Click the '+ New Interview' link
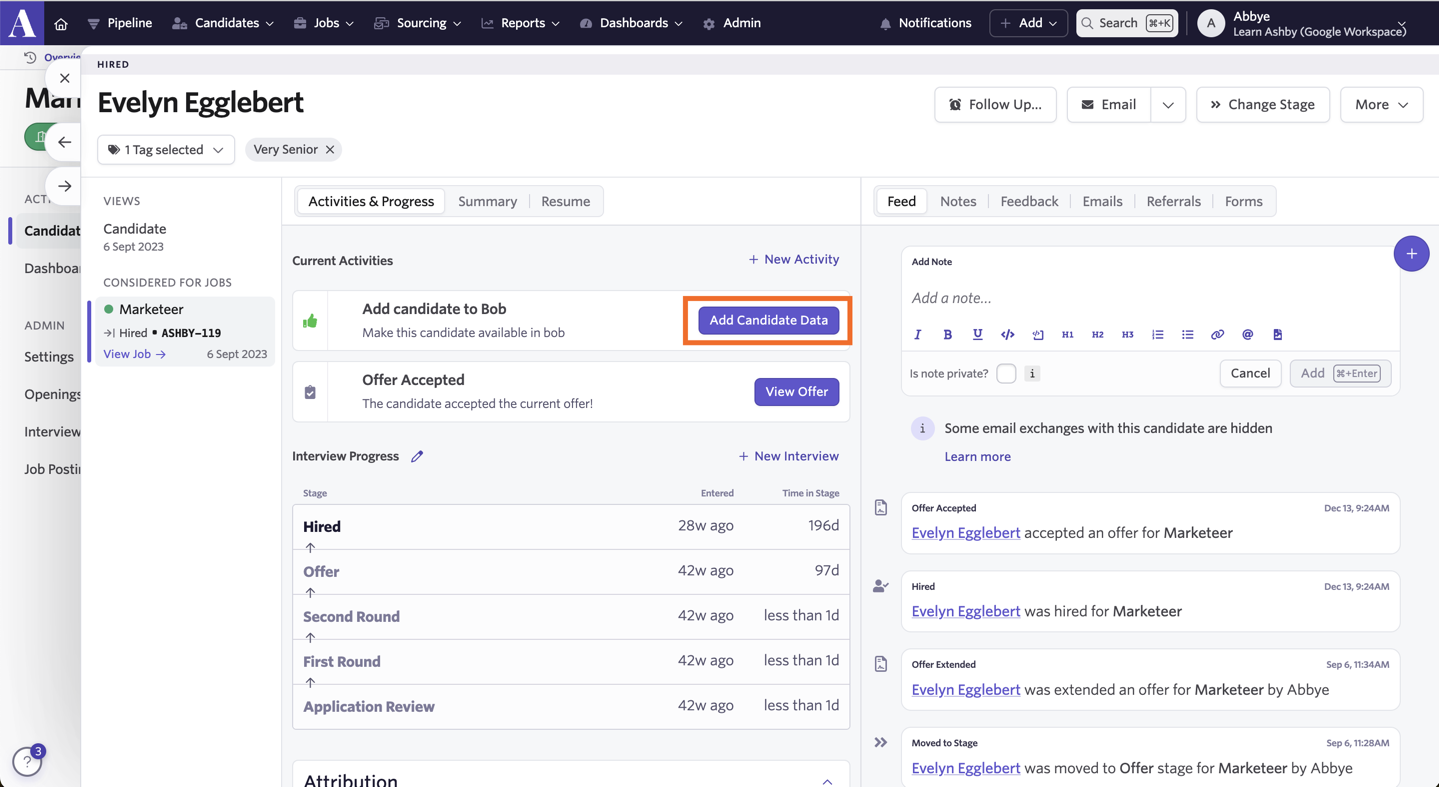Image resolution: width=1439 pixels, height=787 pixels. click(x=789, y=456)
